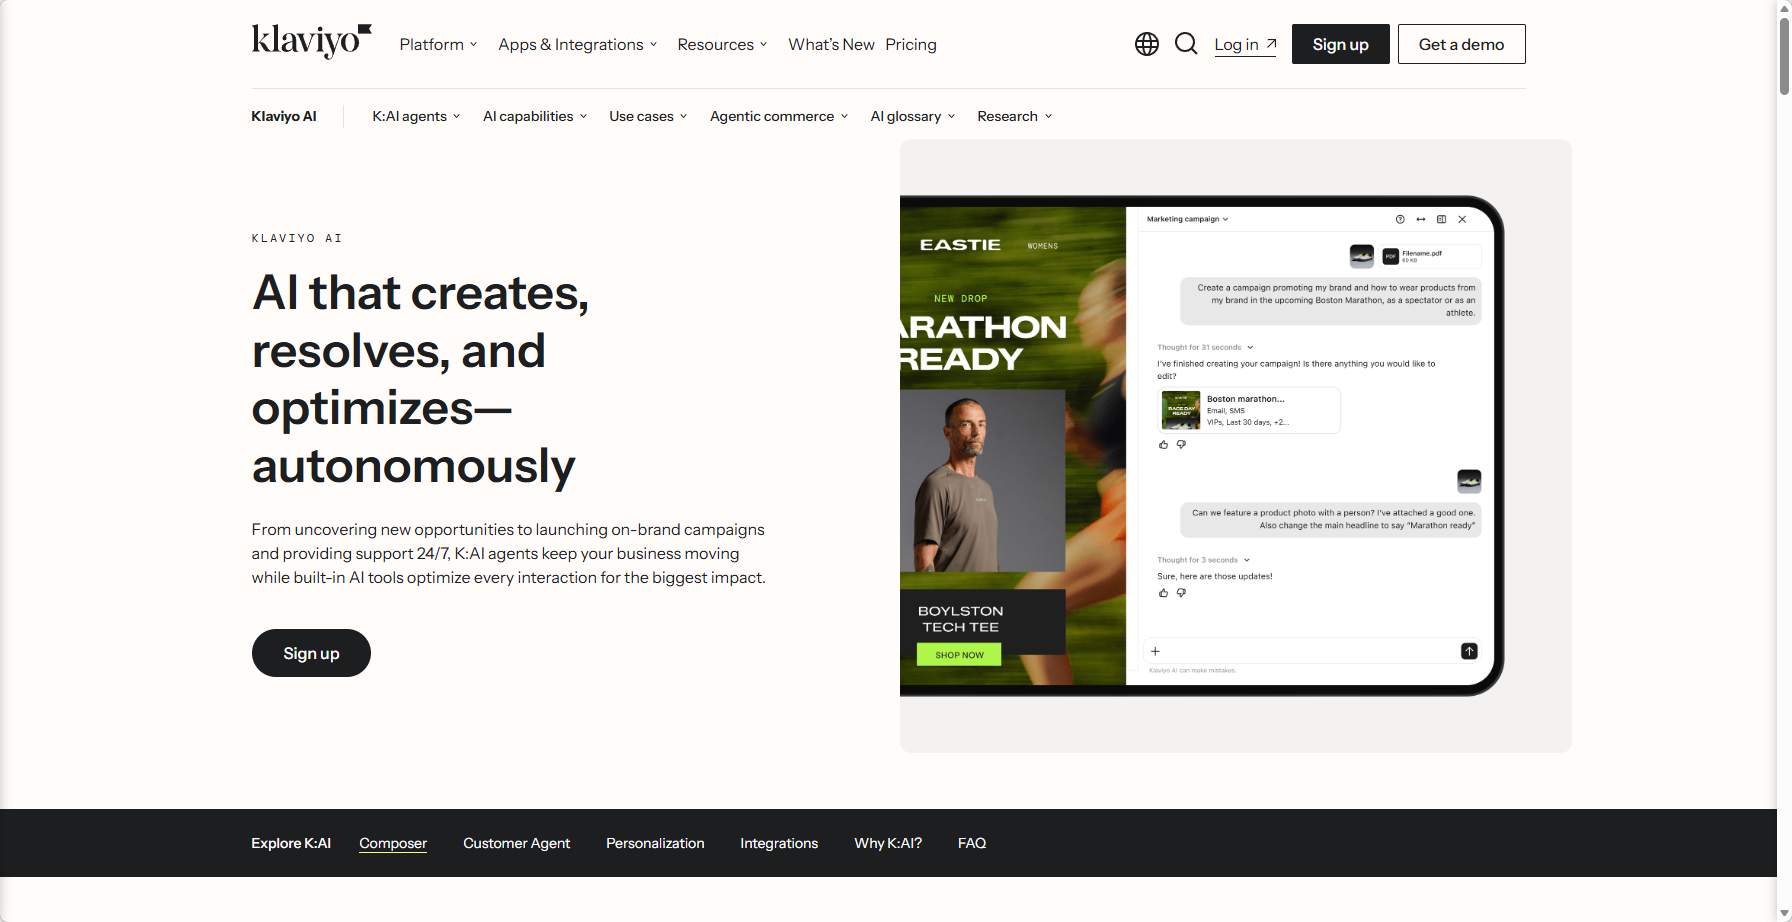The image size is (1792, 922).
Task: Open the Marketing campaign dropdown in the chat panel
Action: point(1187,219)
